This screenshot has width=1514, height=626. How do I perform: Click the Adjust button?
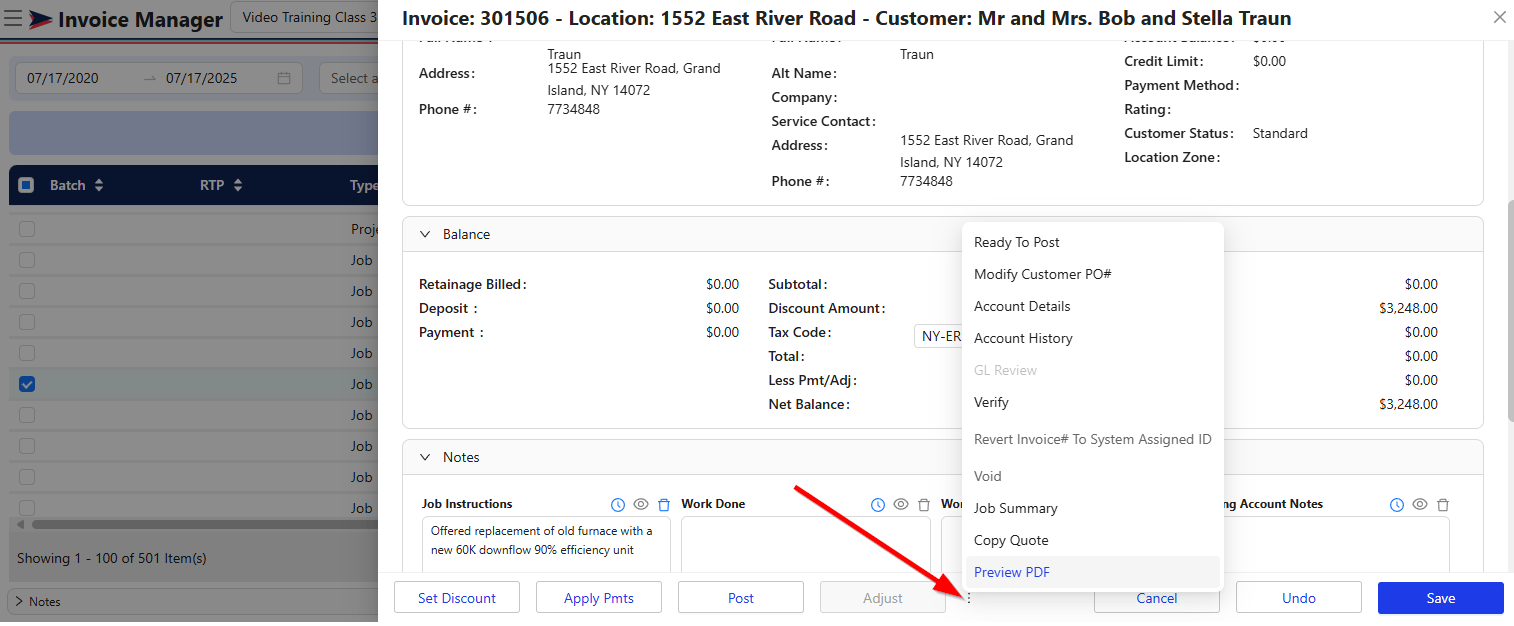883,598
